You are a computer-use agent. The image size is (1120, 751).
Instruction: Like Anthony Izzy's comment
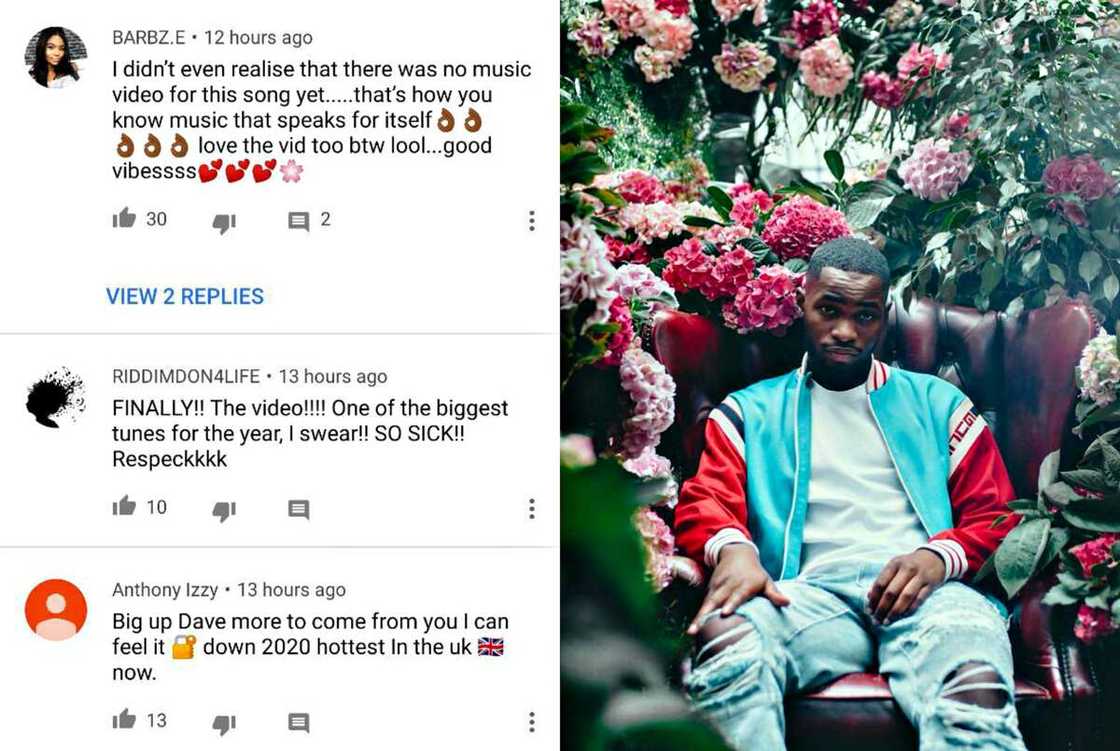click(x=124, y=719)
